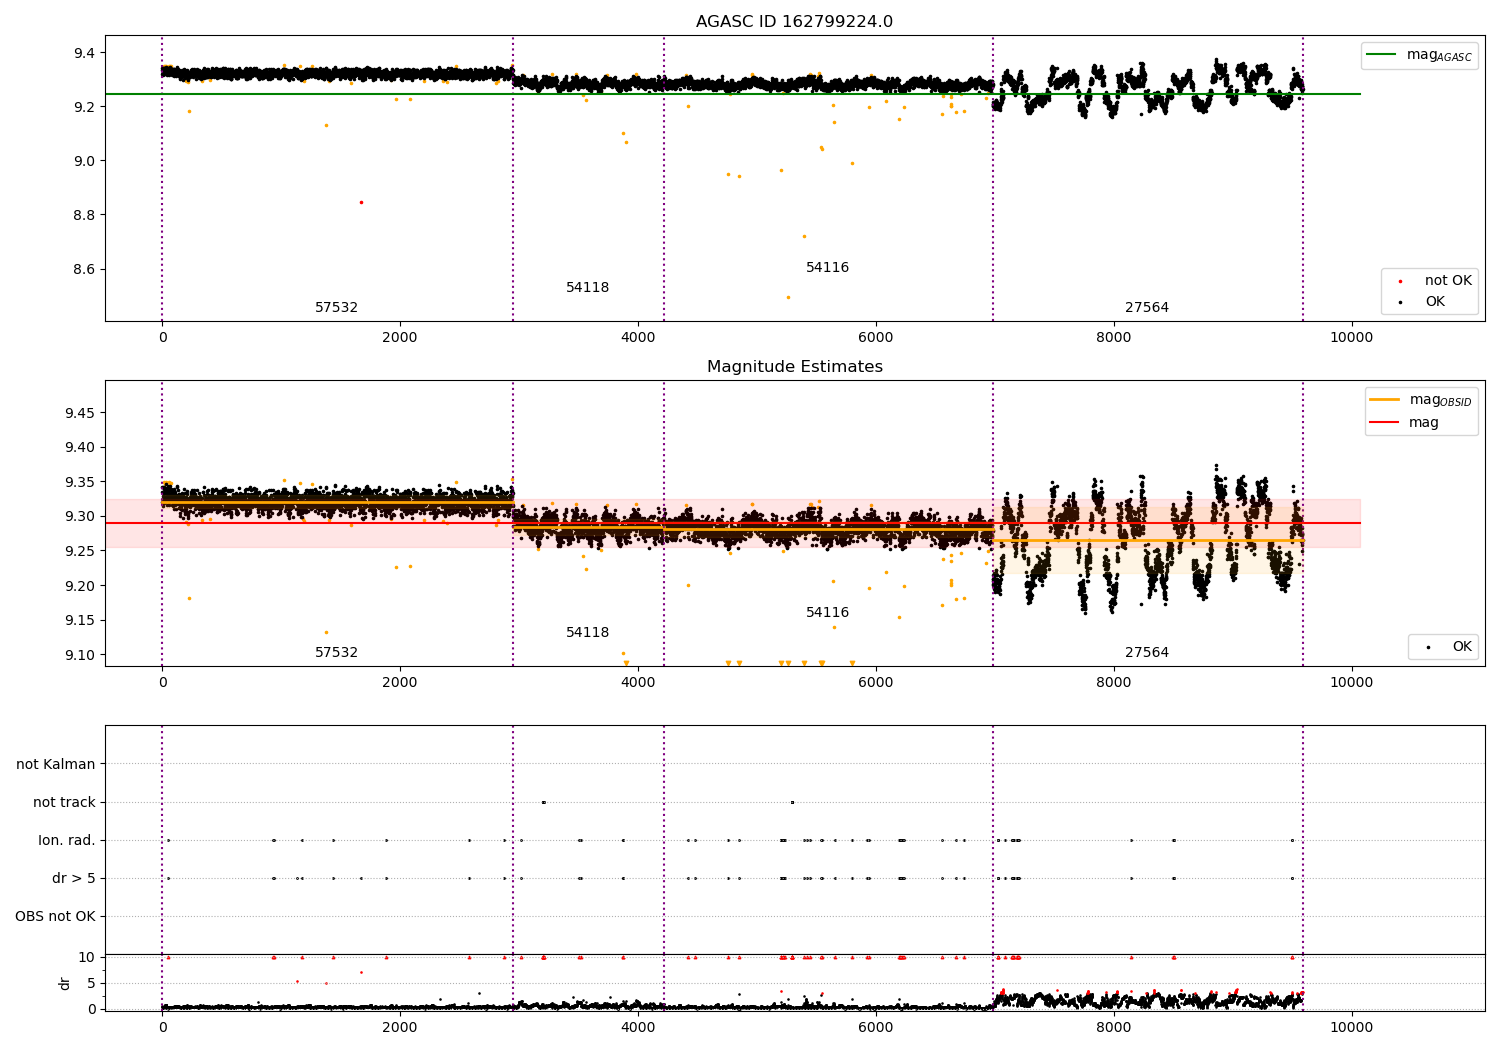Click obsid label 54118 in Magnitude Estimates plot
This screenshot has width=1500, height=1050.
587,633
